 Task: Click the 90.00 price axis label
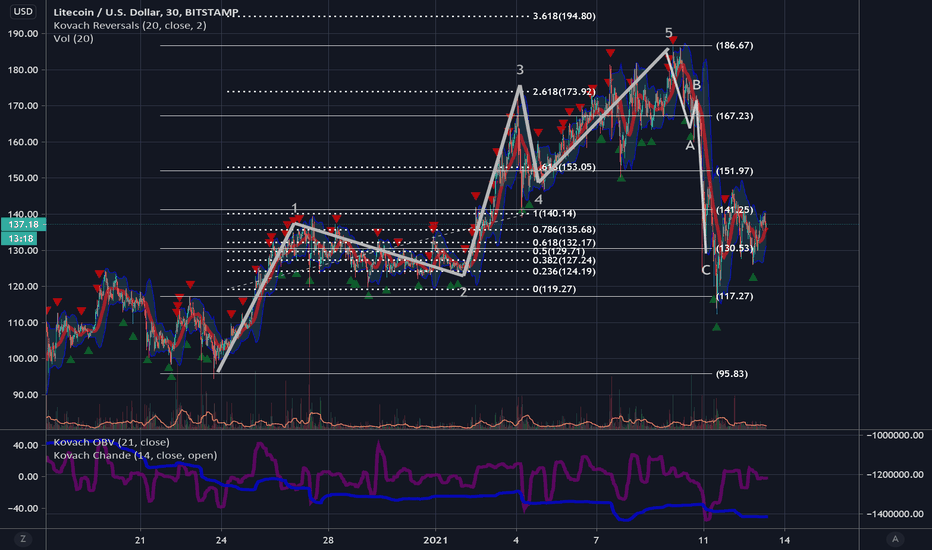point(26,395)
